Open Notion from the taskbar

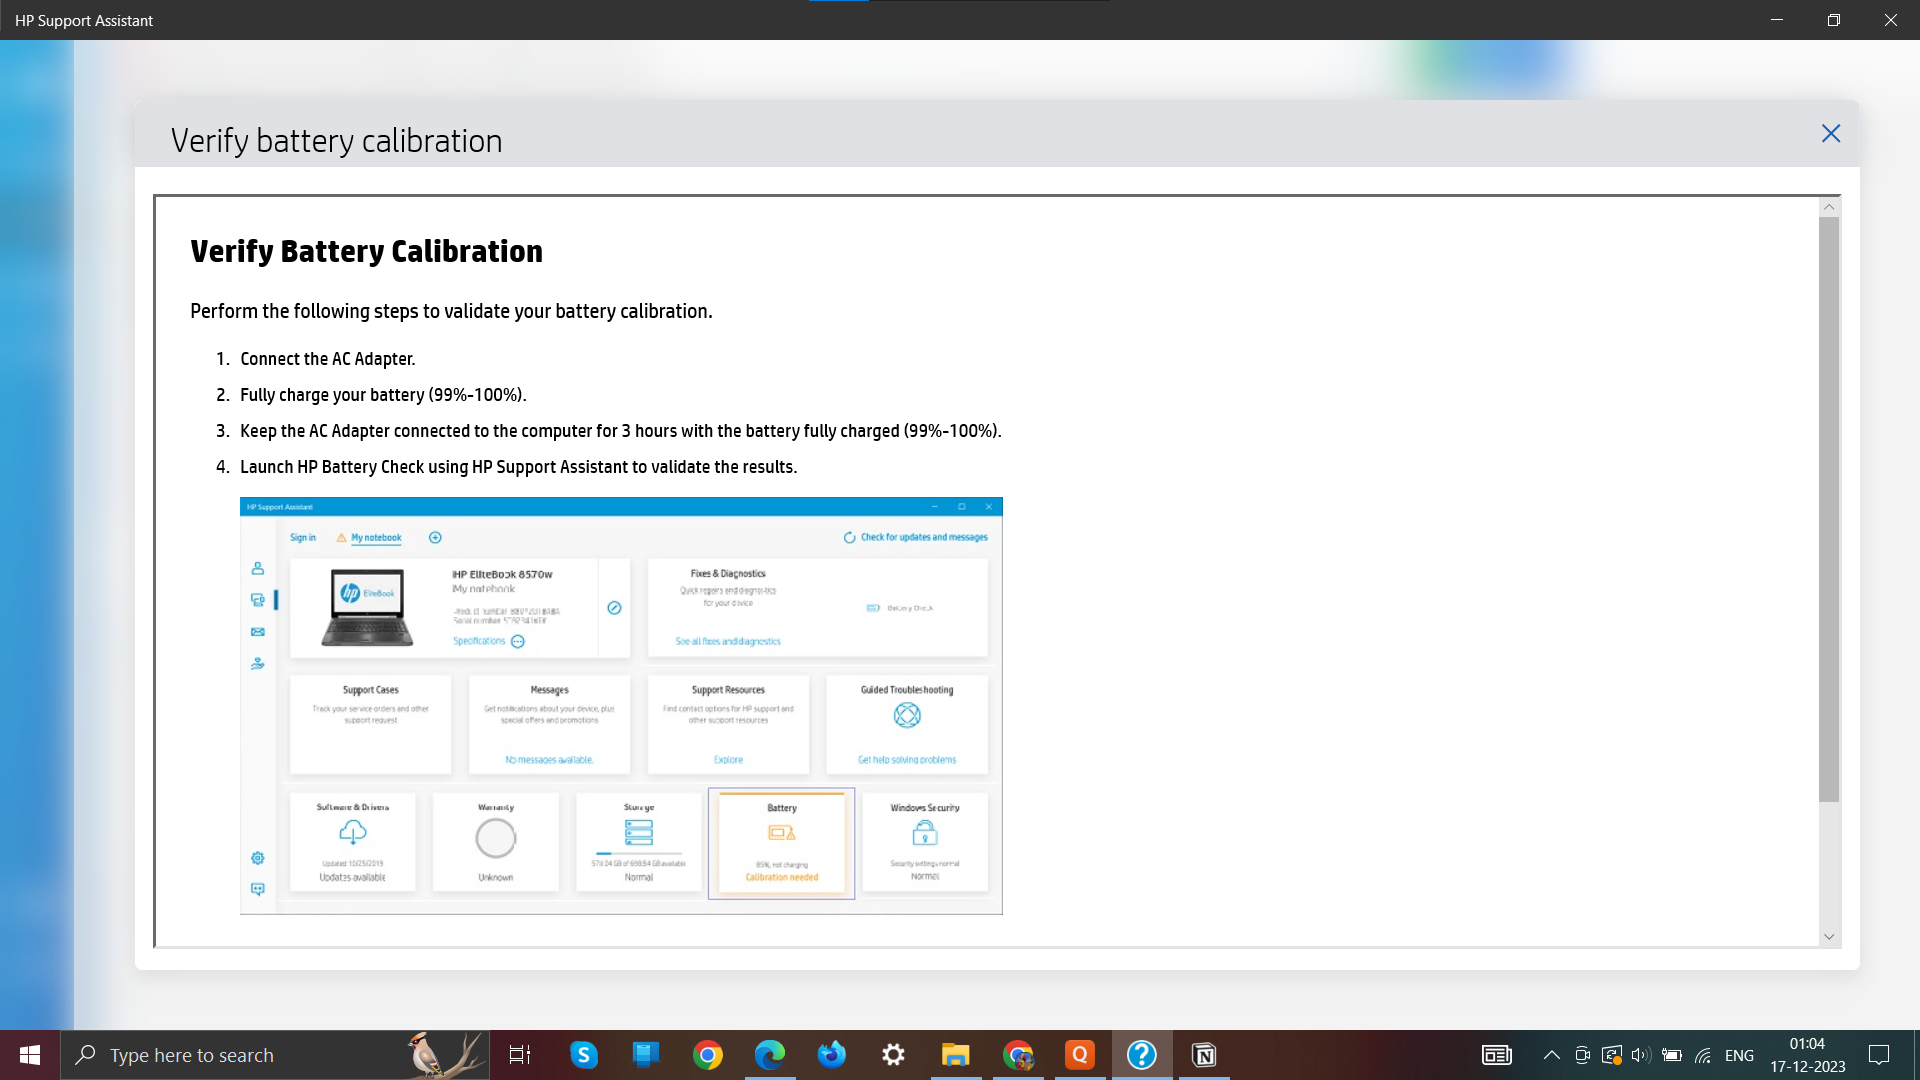[x=1204, y=1055]
